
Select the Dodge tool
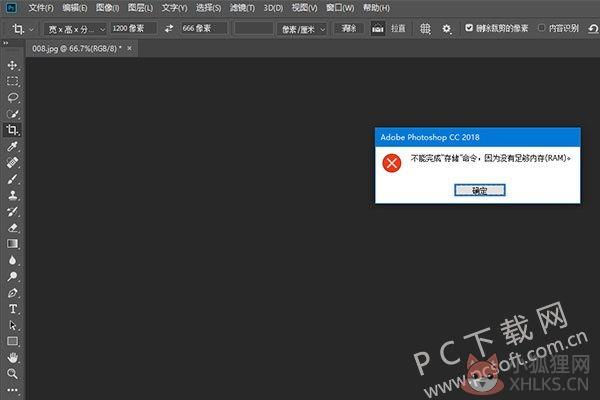12,276
